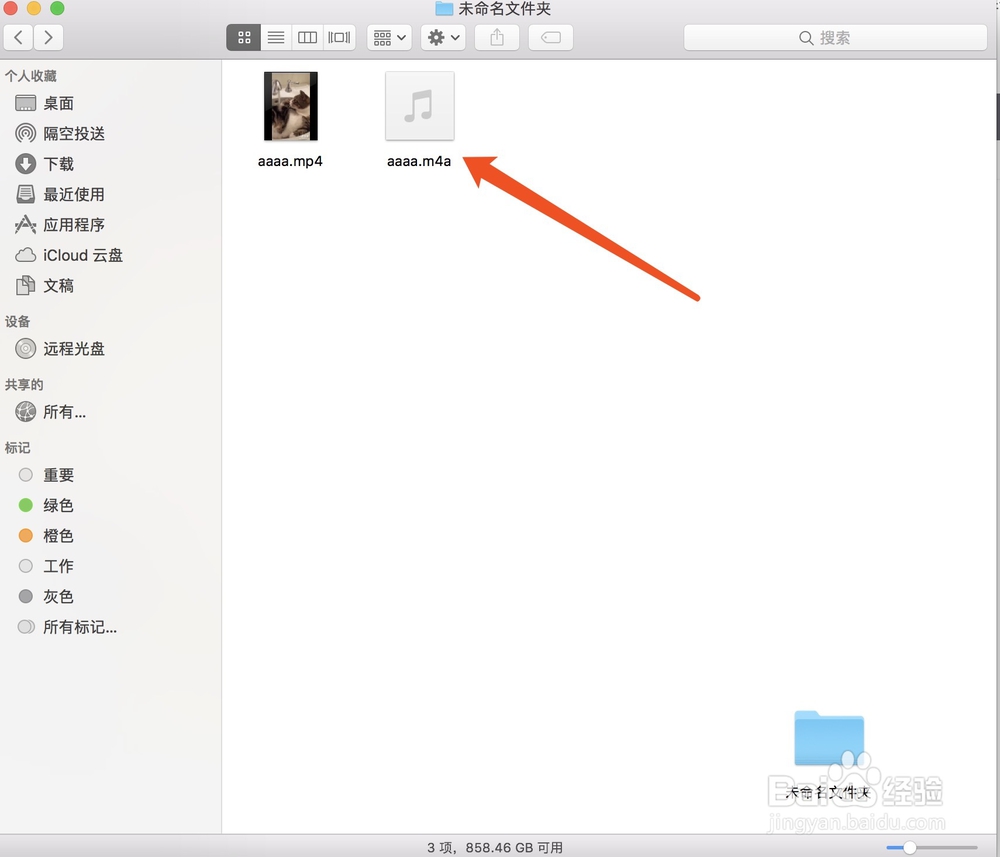1000x857 pixels.
Task: Switch to Cover Flow view
Action: point(338,37)
